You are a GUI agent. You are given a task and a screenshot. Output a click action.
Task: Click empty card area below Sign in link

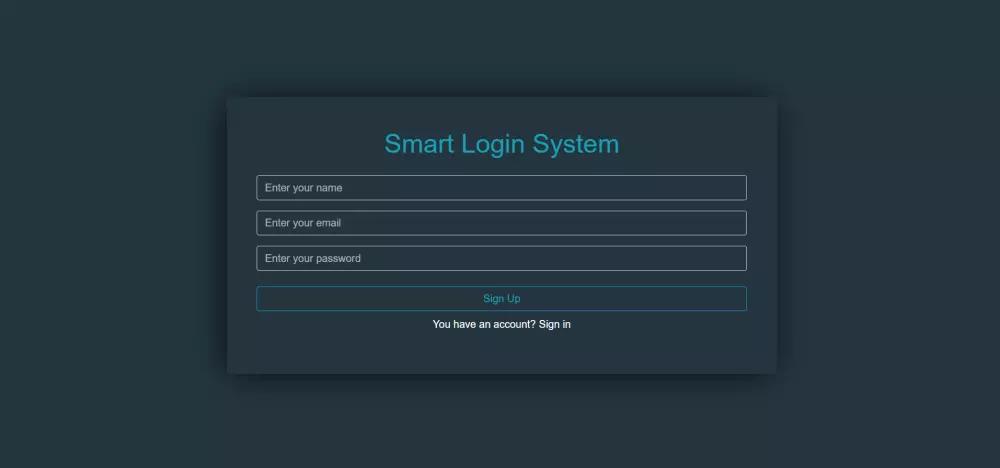coord(501,353)
